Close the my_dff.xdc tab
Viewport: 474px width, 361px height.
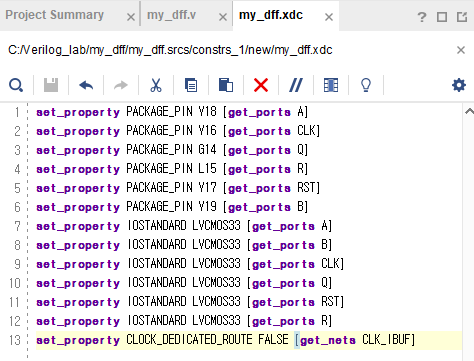tap(329, 17)
